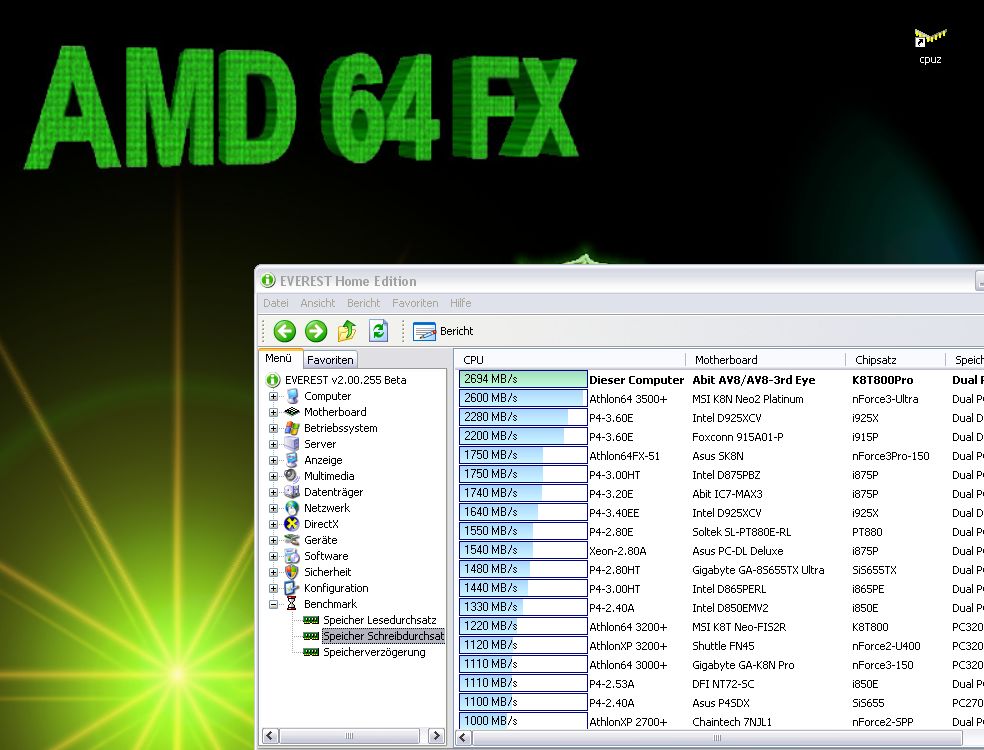This screenshot has width=984, height=750.
Task: Click the EVEREST title bar icon
Action: point(268,281)
